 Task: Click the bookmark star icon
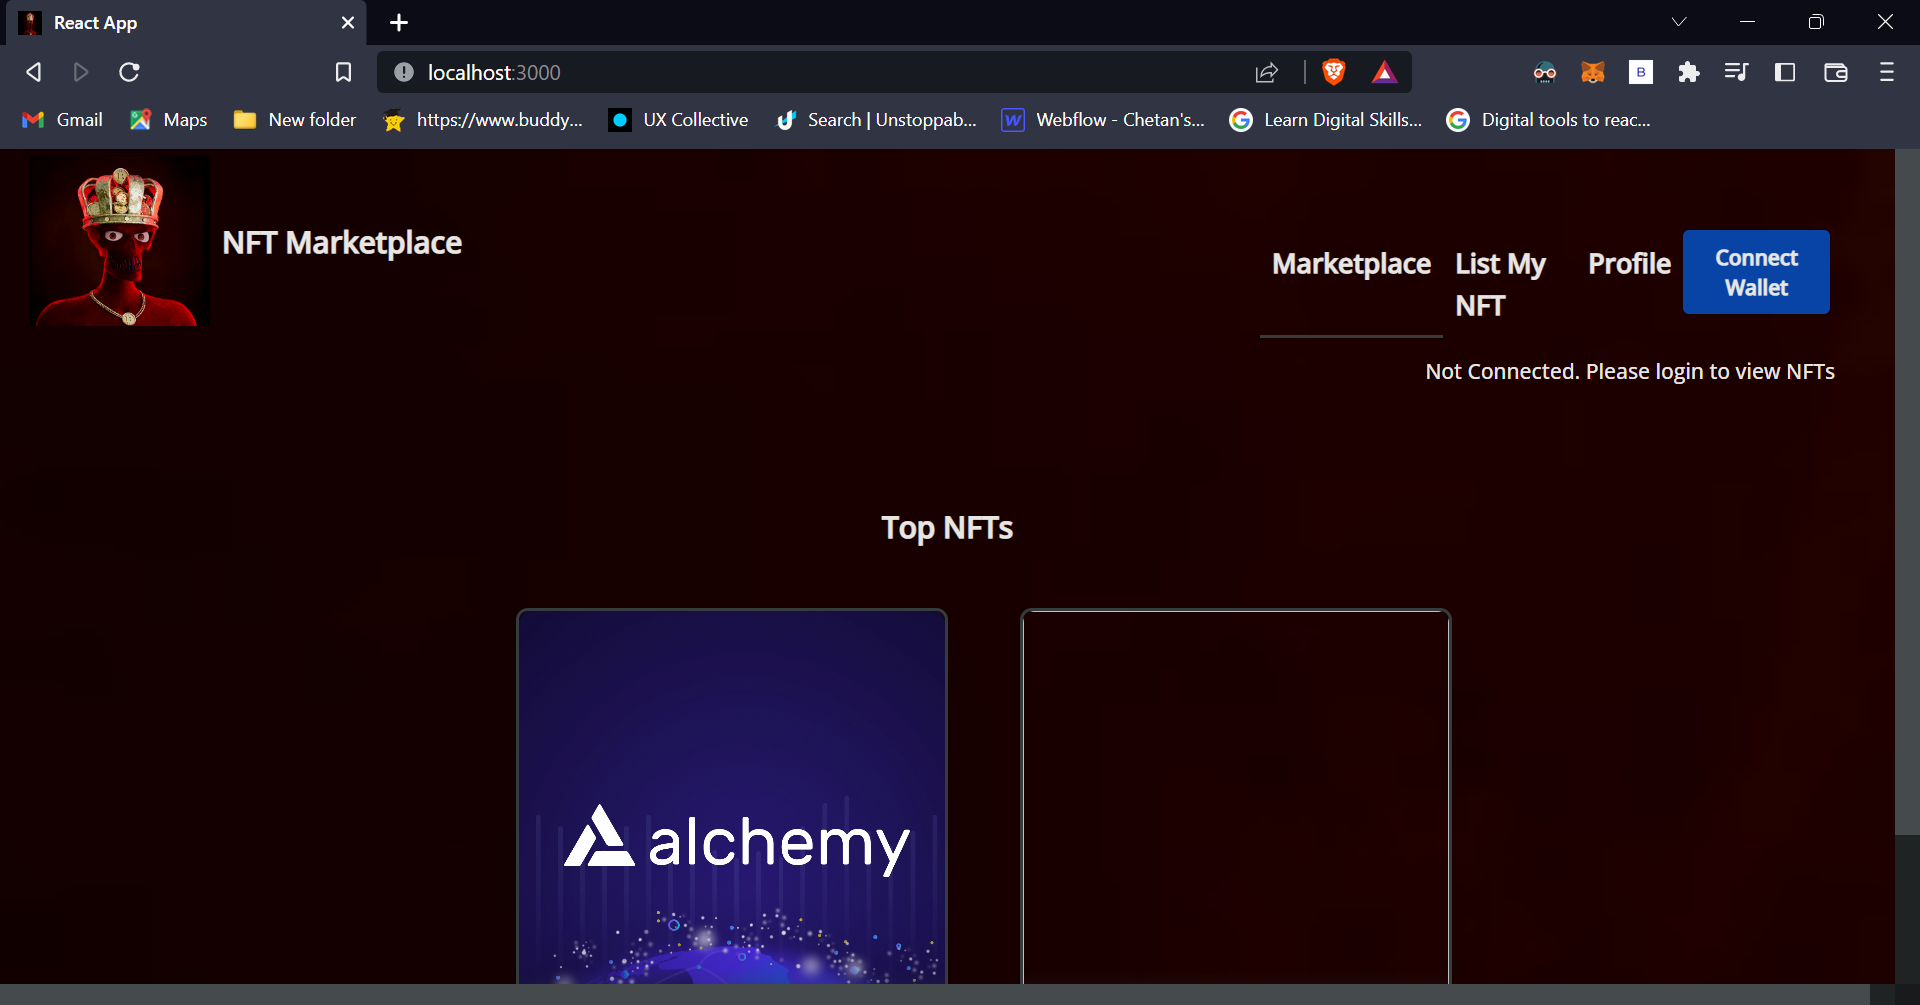(343, 72)
